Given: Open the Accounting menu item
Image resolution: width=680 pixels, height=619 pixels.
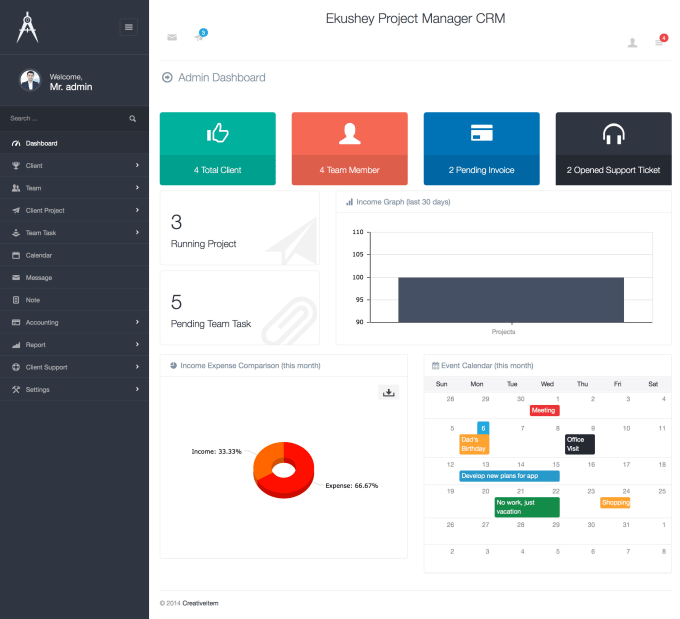Looking at the screenshot, I should (x=74, y=322).
